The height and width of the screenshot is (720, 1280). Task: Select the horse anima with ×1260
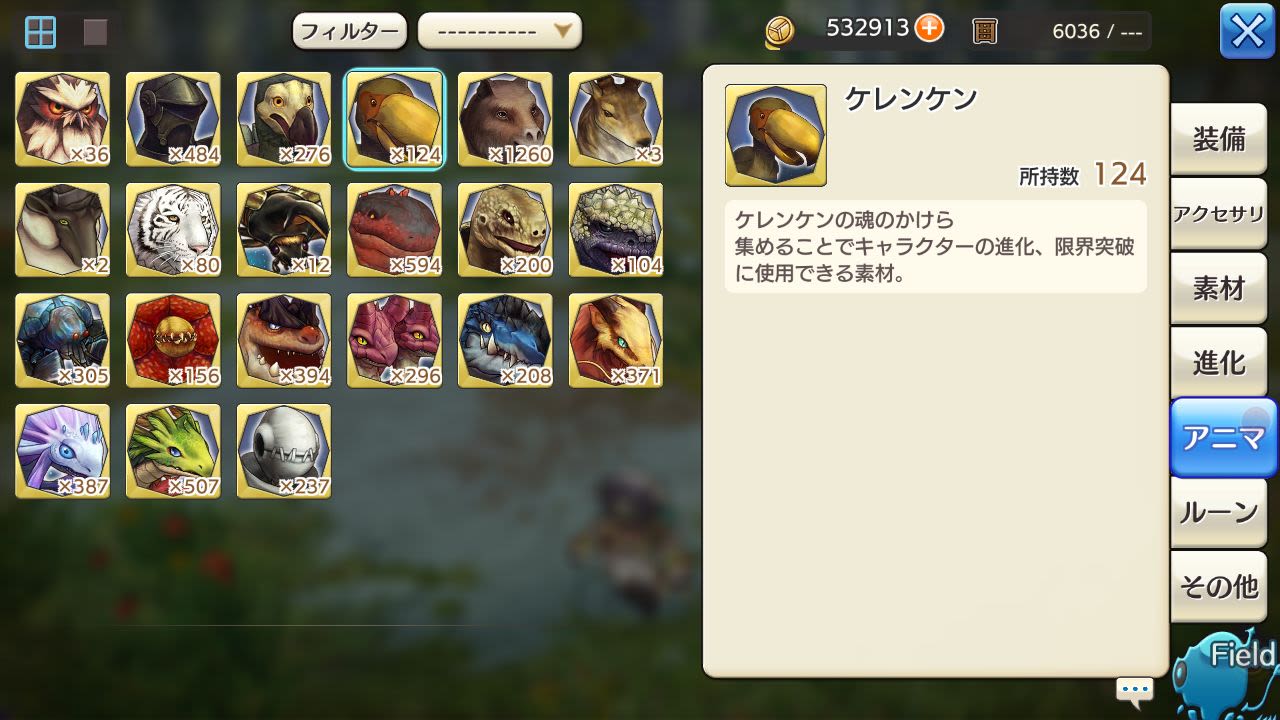[x=505, y=119]
